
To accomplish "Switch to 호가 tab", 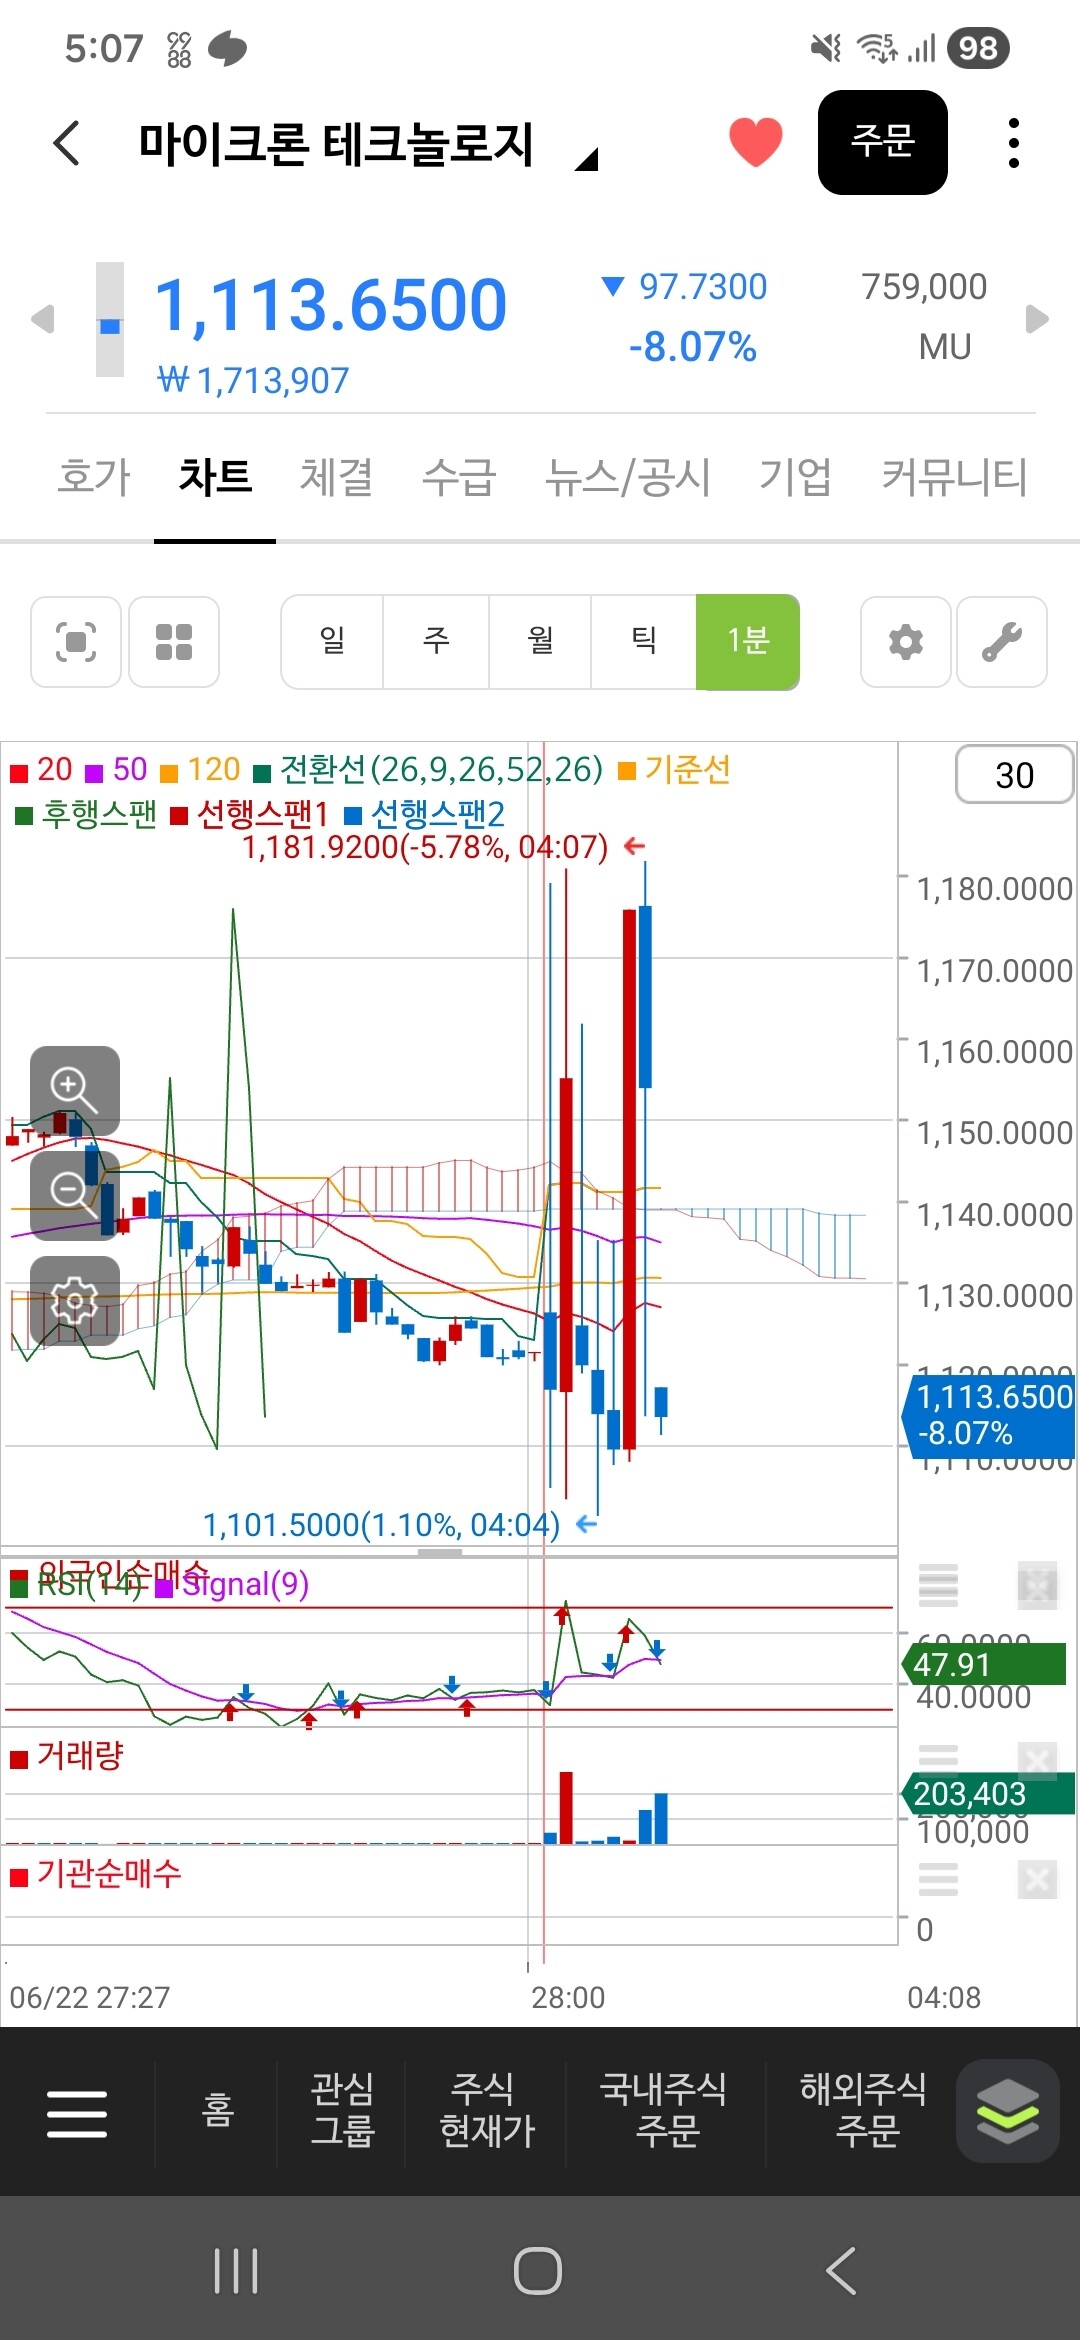I will pyautogui.click(x=94, y=476).
